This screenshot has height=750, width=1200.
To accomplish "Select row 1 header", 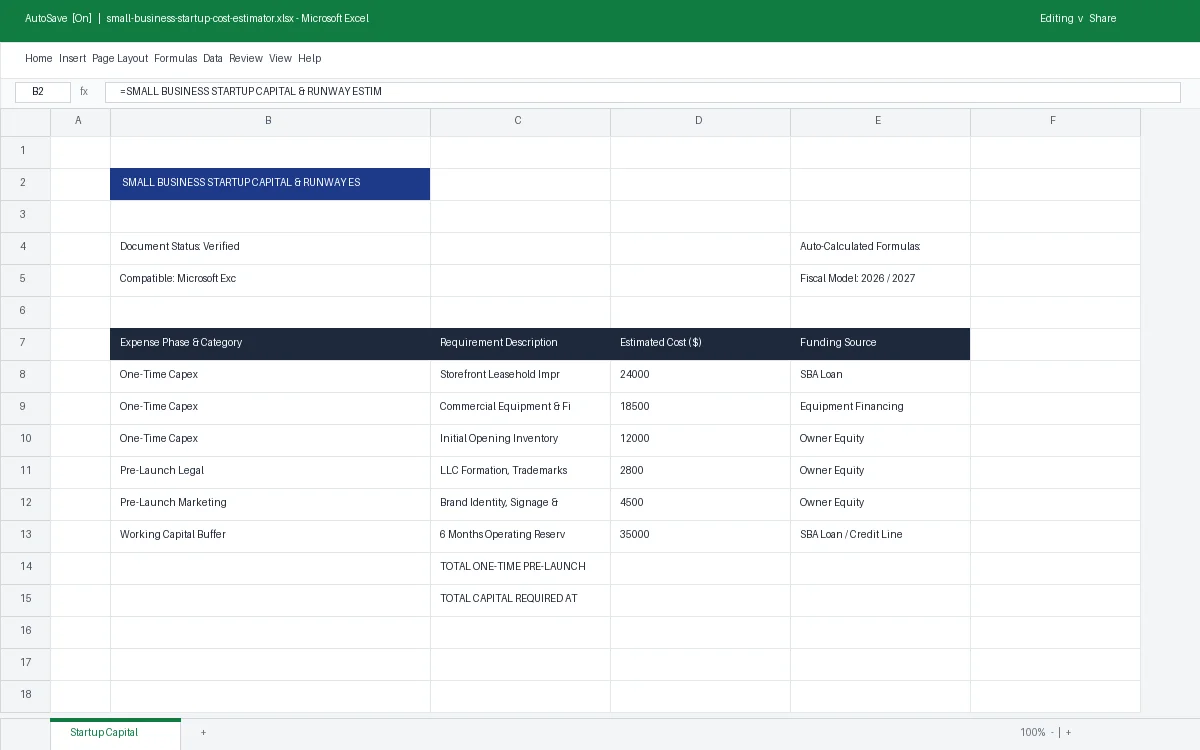I will [x=25, y=152].
